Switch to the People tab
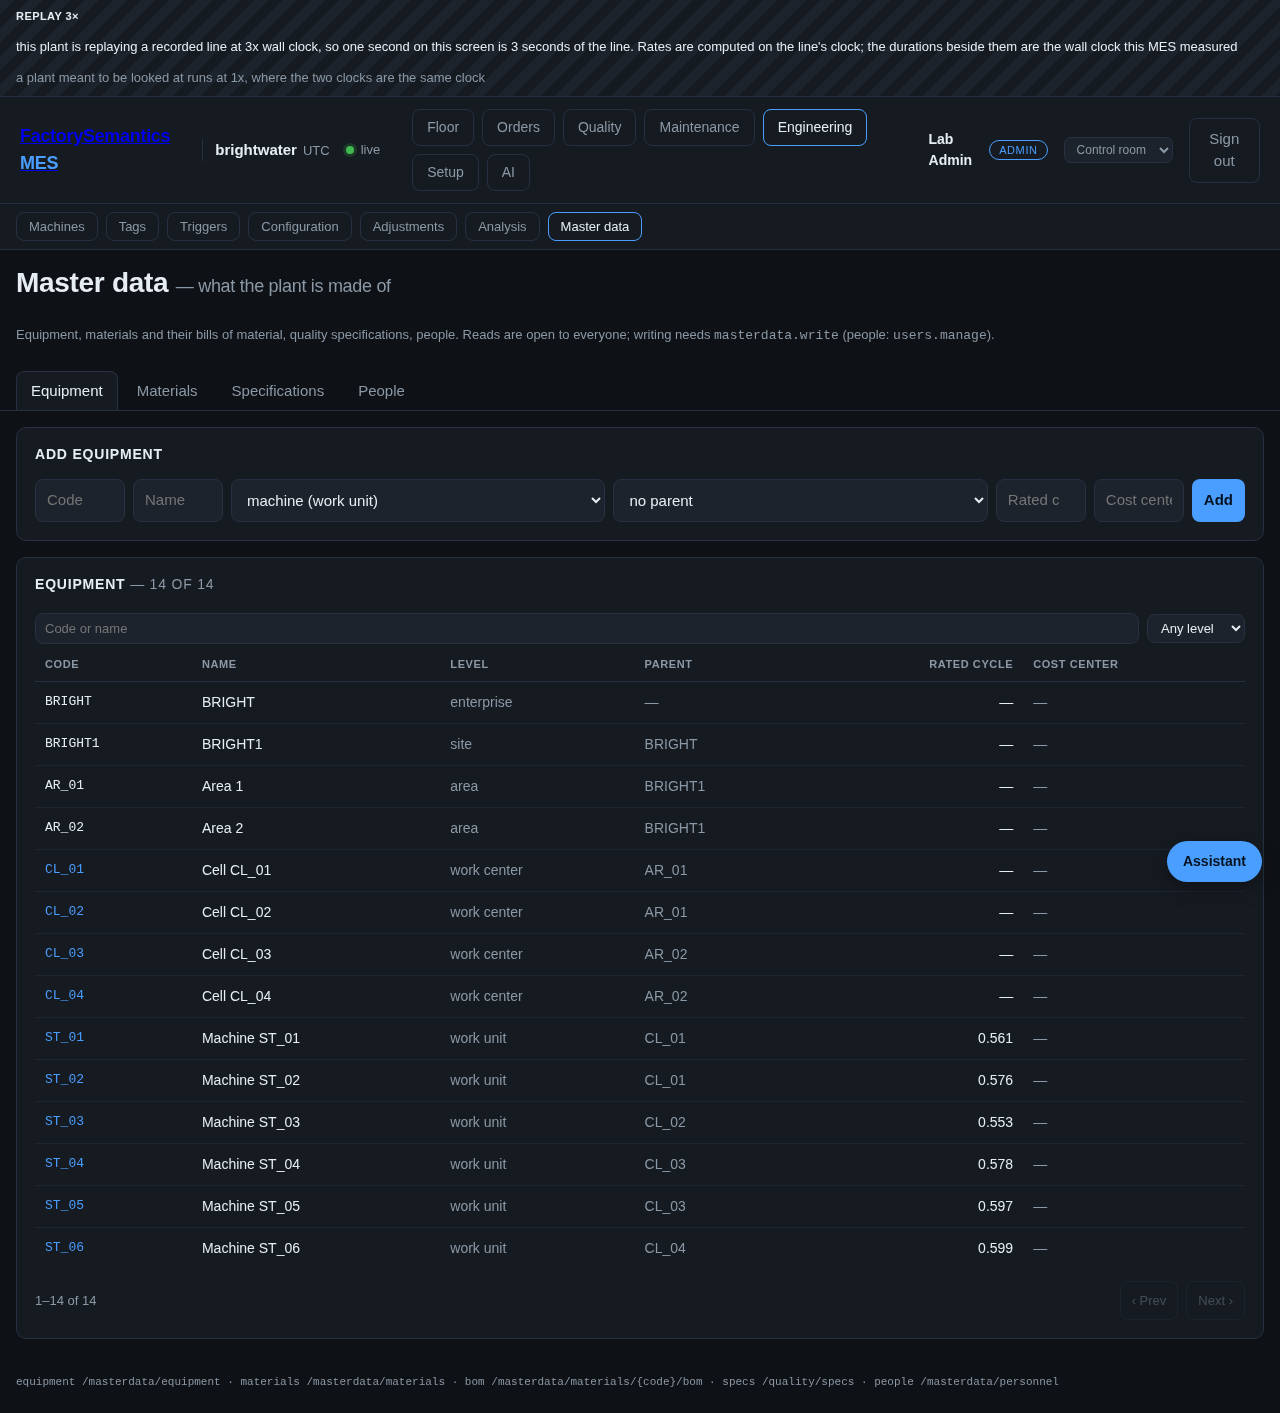This screenshot has width=1280, height=1413. [x=381, y=391]
